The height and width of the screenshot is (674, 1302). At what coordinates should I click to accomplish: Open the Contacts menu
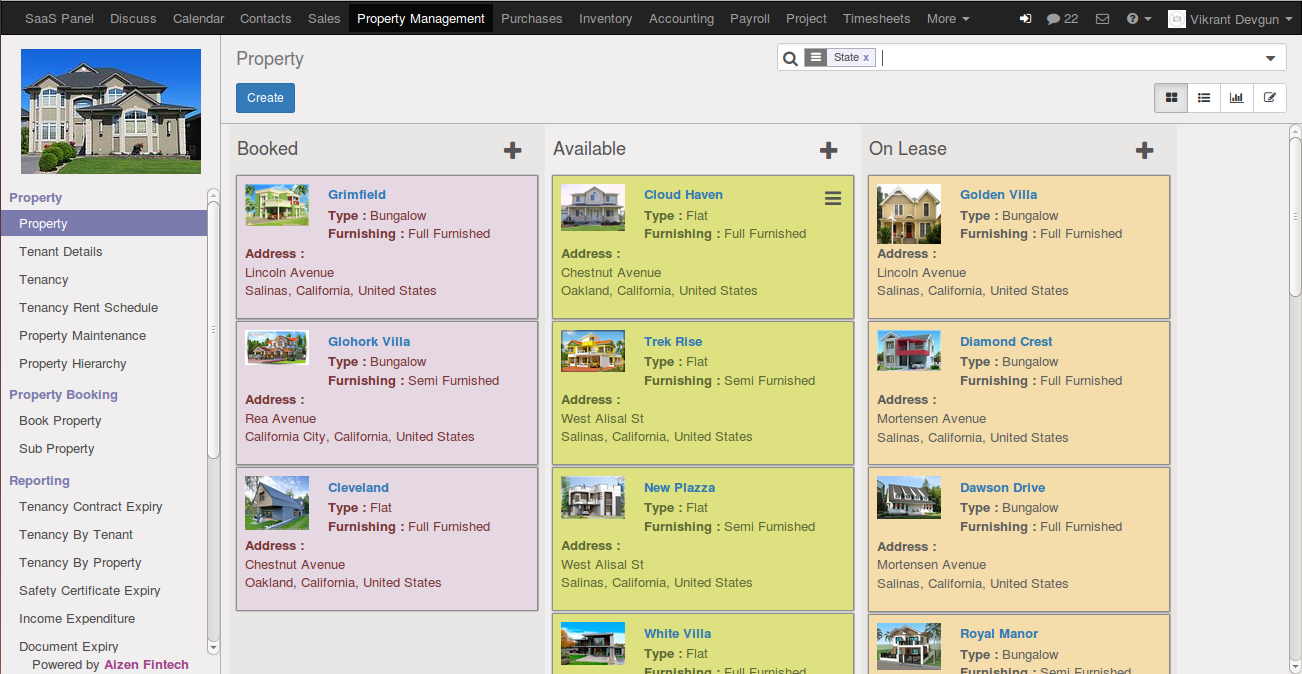(266, 19)
